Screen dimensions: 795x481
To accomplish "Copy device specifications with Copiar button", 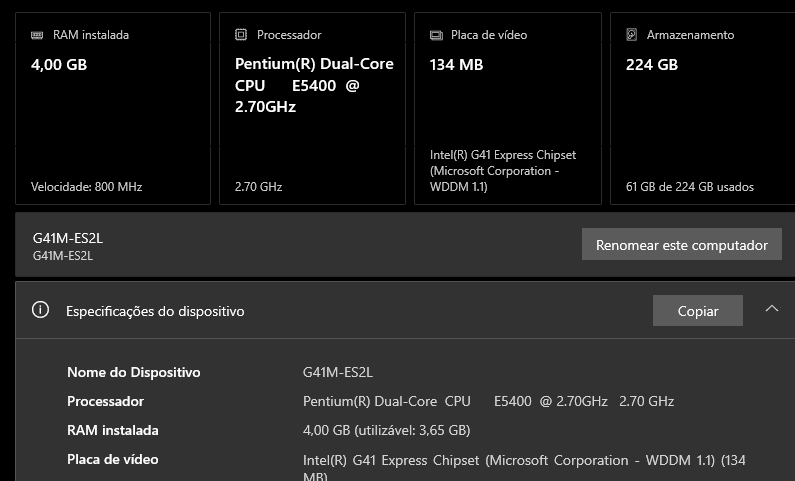I will tap(698, 311).
